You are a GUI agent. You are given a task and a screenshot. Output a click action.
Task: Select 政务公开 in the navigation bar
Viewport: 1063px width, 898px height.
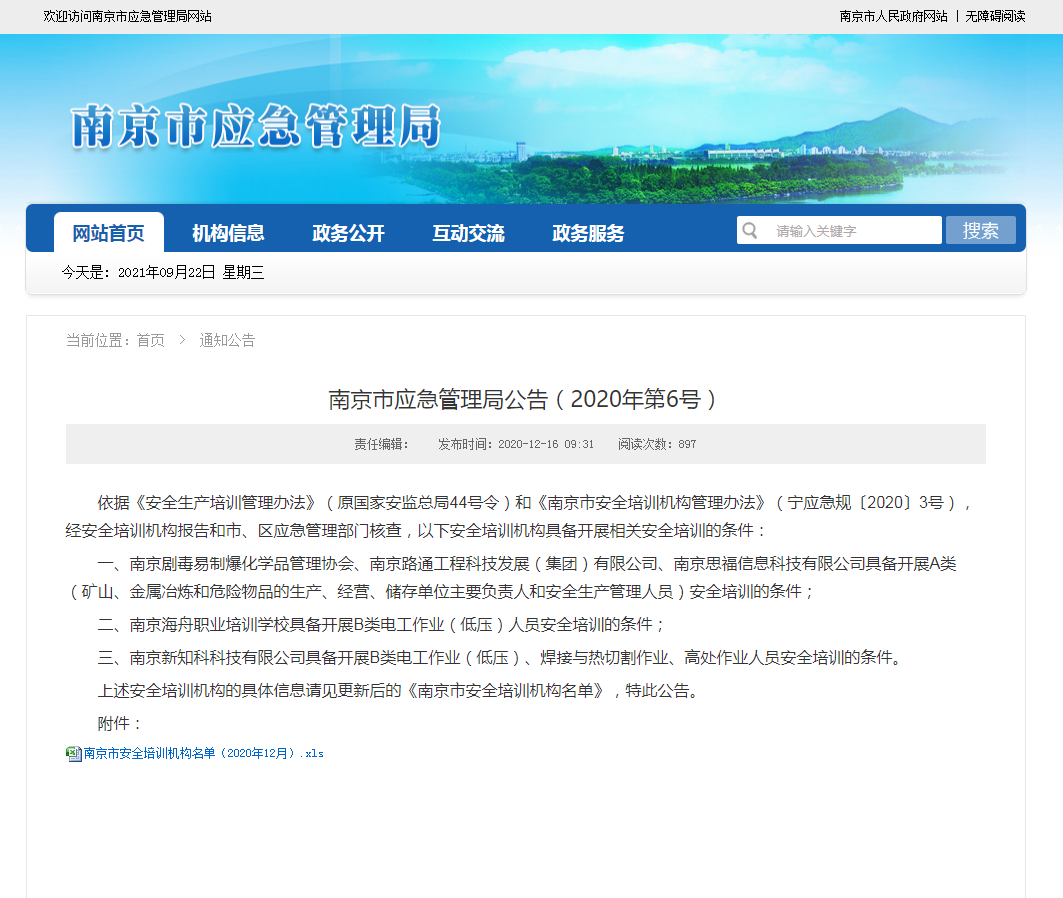click(x=348, y=233)
